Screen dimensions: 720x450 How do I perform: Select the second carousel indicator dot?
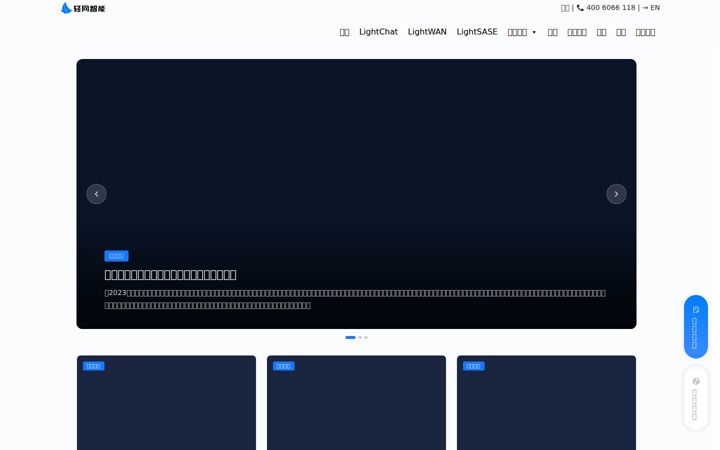click(x=360, y=338)
